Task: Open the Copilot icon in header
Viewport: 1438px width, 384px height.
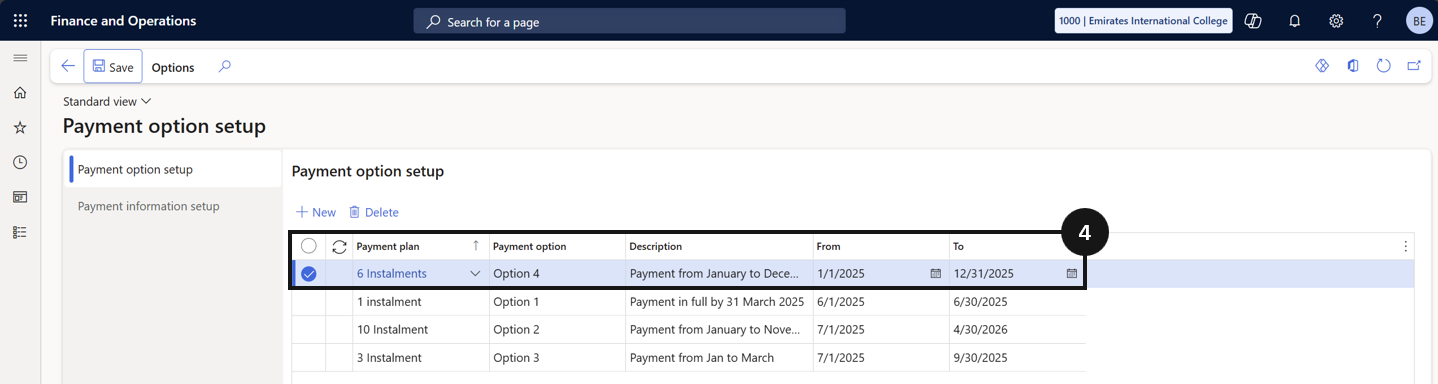Action: click(1253, 21)
